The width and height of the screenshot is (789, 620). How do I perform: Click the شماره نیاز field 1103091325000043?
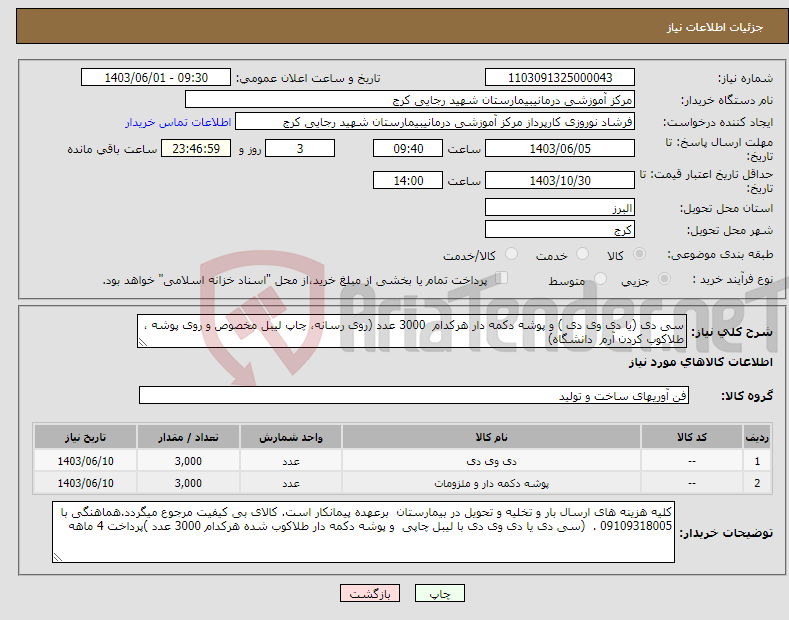[560, 78]
